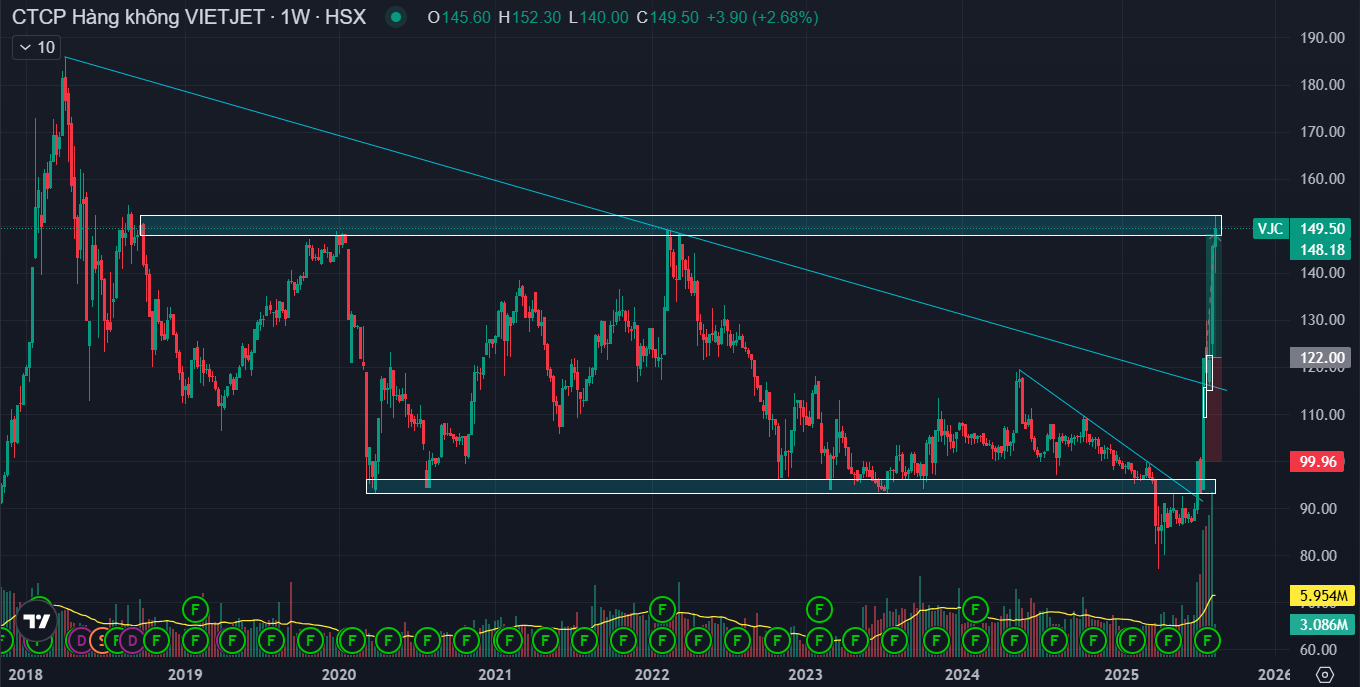Click the 2018 label on time axis

28,674
